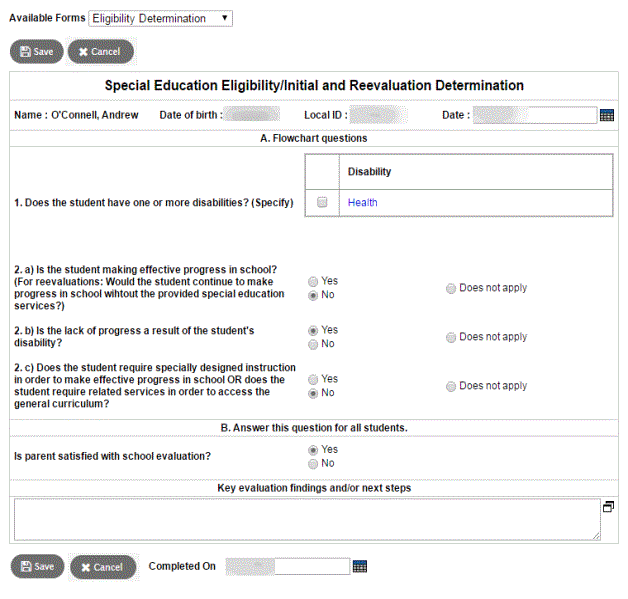Click the bottom Save button

coord(36,567)
